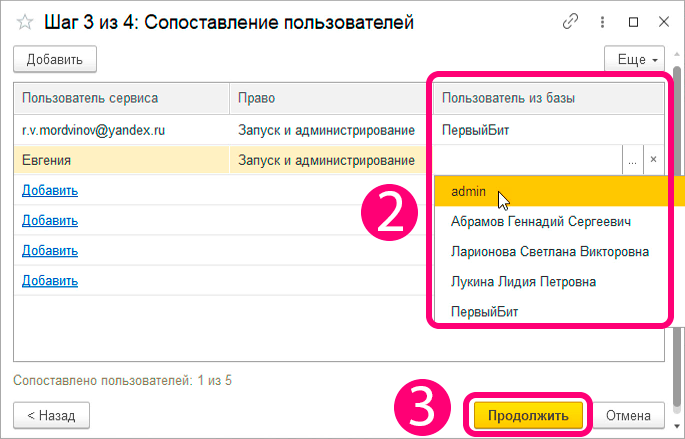Go back with the < Назад button

pyautogui.click(x=52, y=415)
